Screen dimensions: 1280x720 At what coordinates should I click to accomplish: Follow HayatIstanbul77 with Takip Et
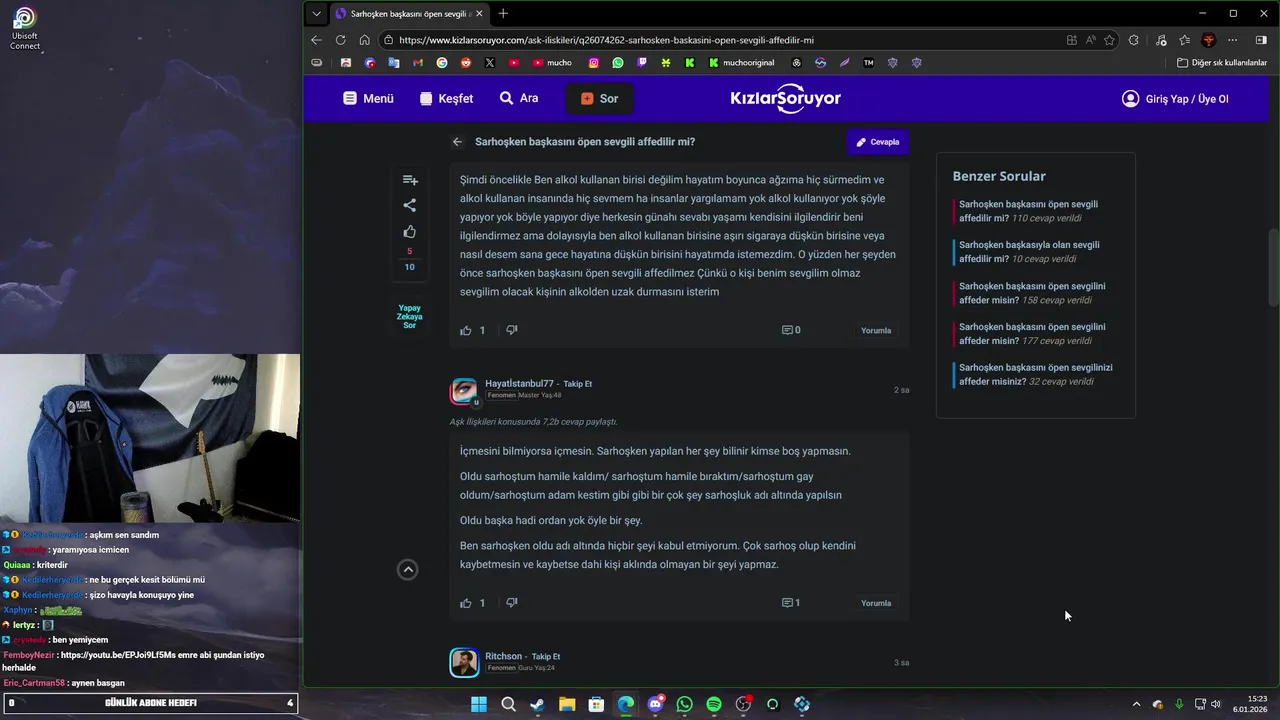578,384
